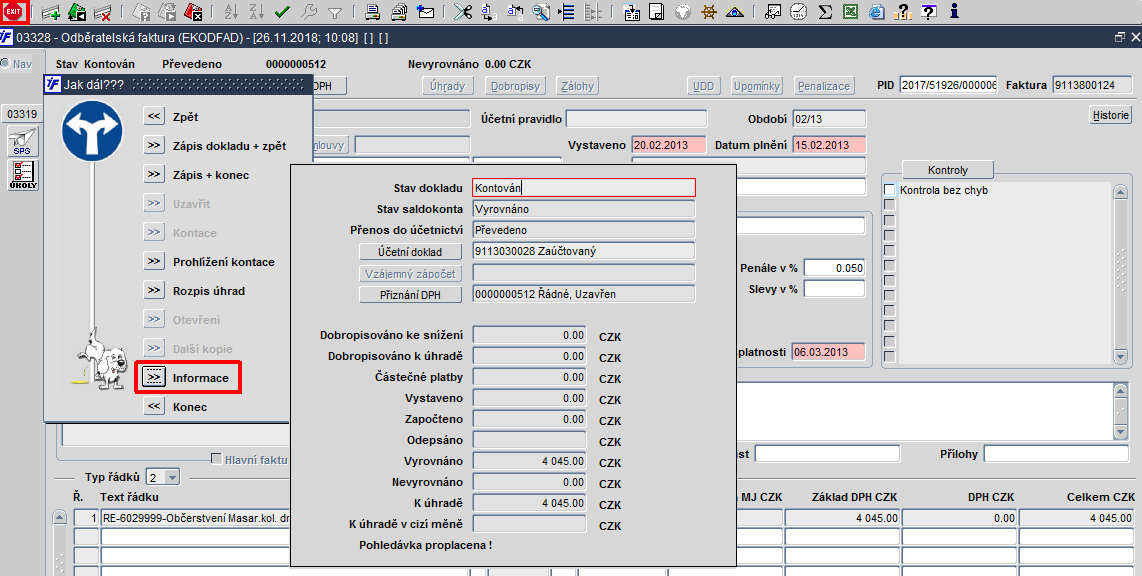Click the Upomínky button

(x=757, y=86)
